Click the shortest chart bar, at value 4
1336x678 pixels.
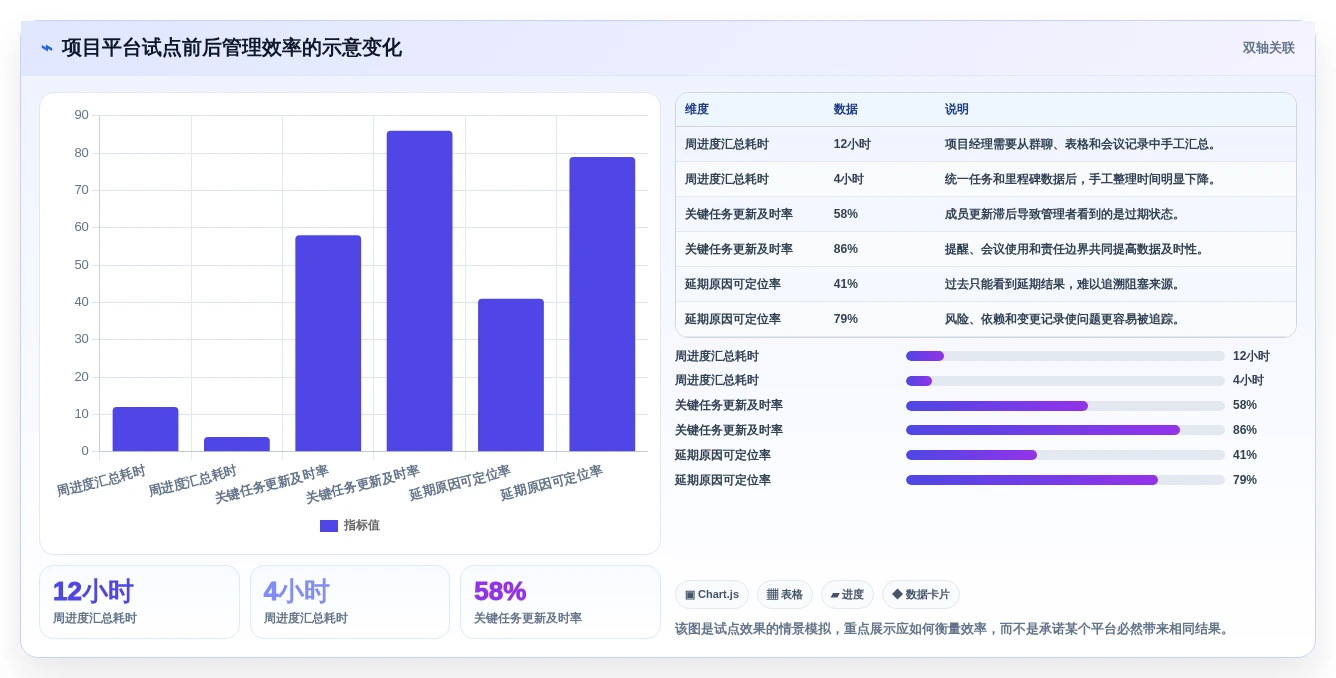237,444
